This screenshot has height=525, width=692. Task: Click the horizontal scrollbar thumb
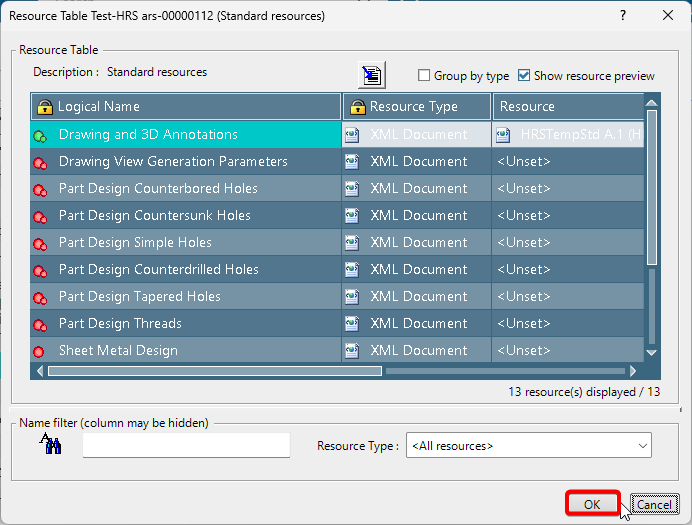[215, 371]
